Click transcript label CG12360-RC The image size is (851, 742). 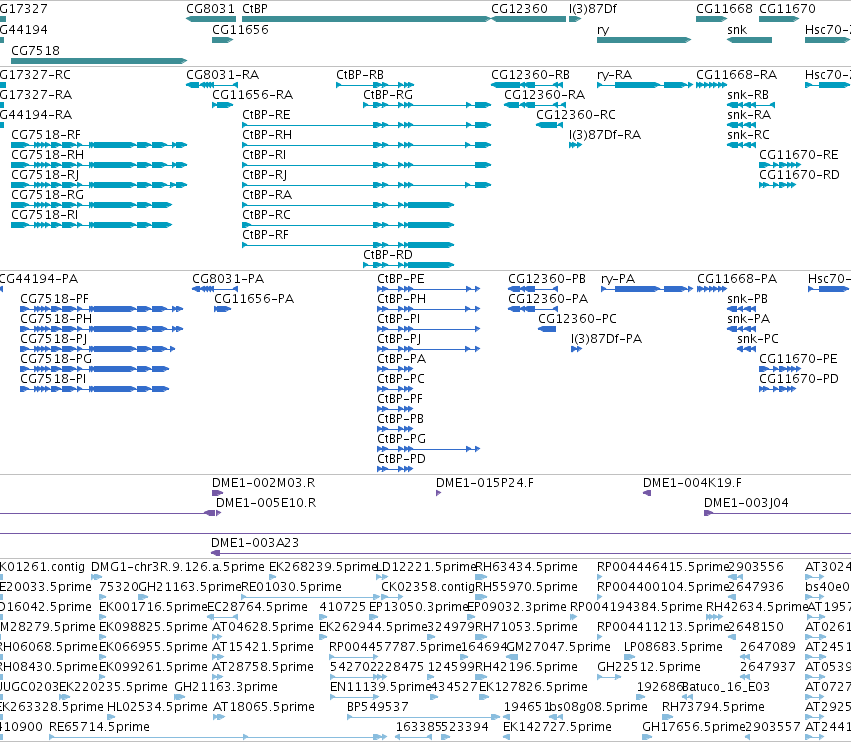[576, 115]
